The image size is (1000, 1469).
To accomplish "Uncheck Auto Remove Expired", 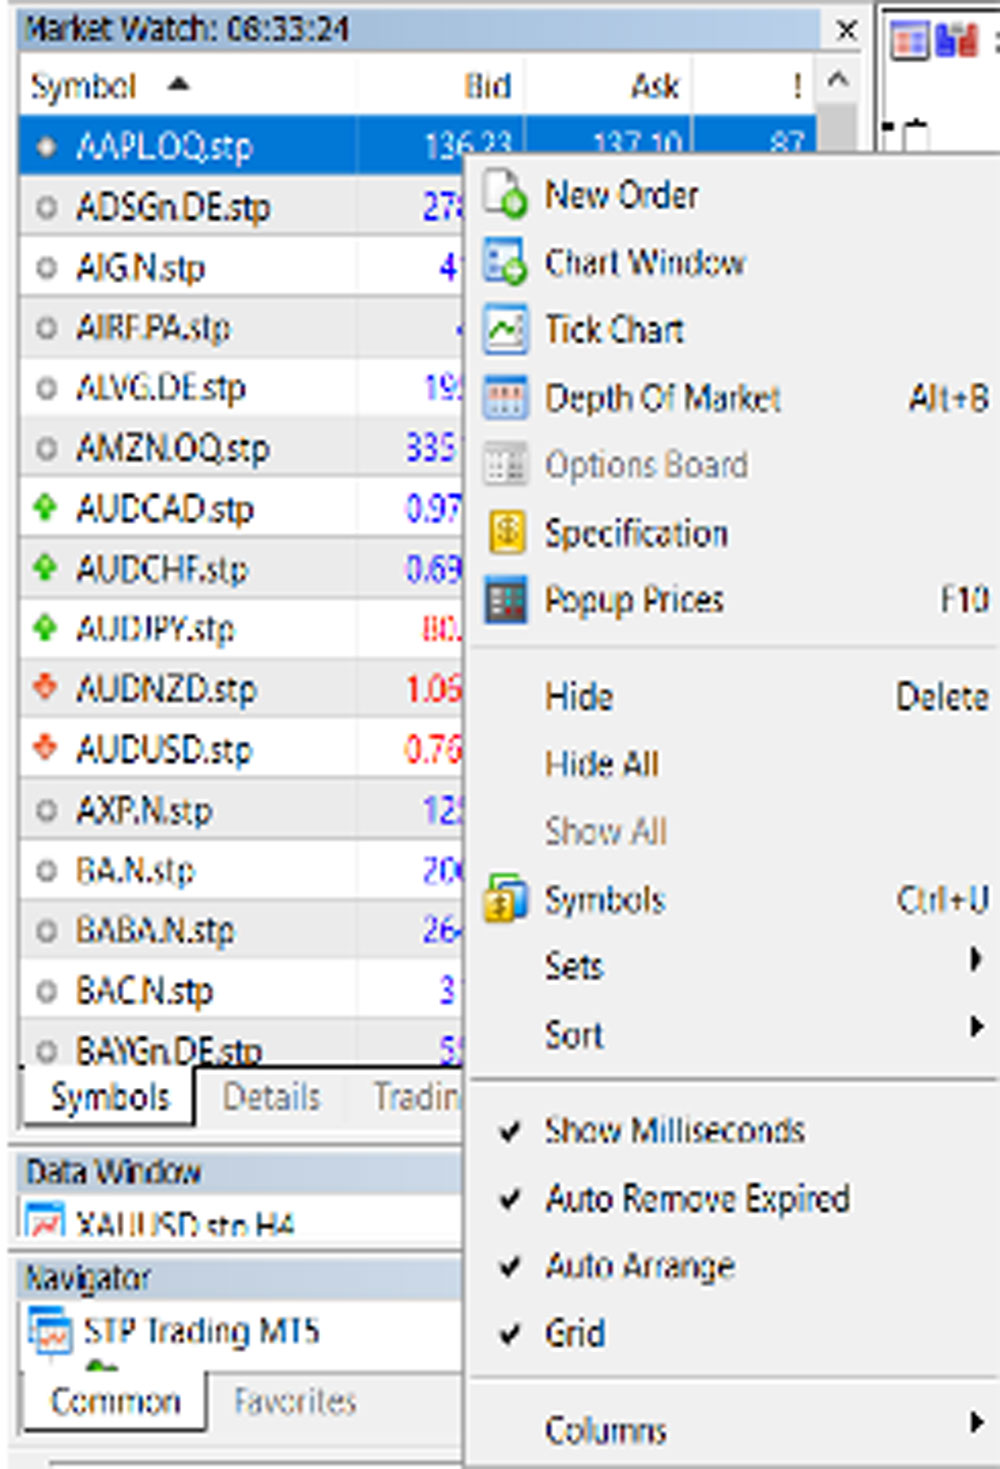I will 697,1198.
